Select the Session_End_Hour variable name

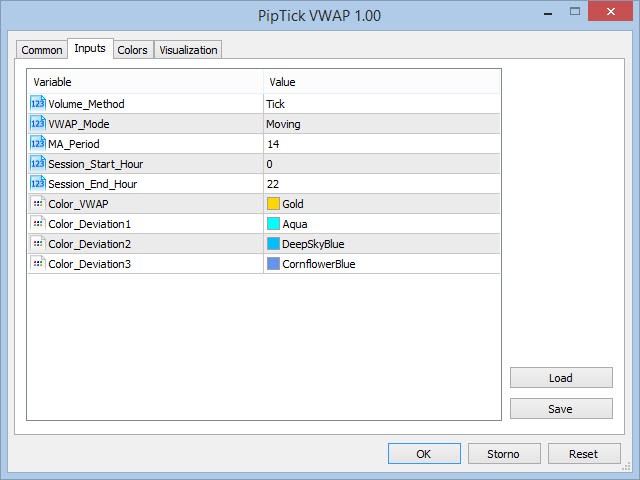coord(93,184)
